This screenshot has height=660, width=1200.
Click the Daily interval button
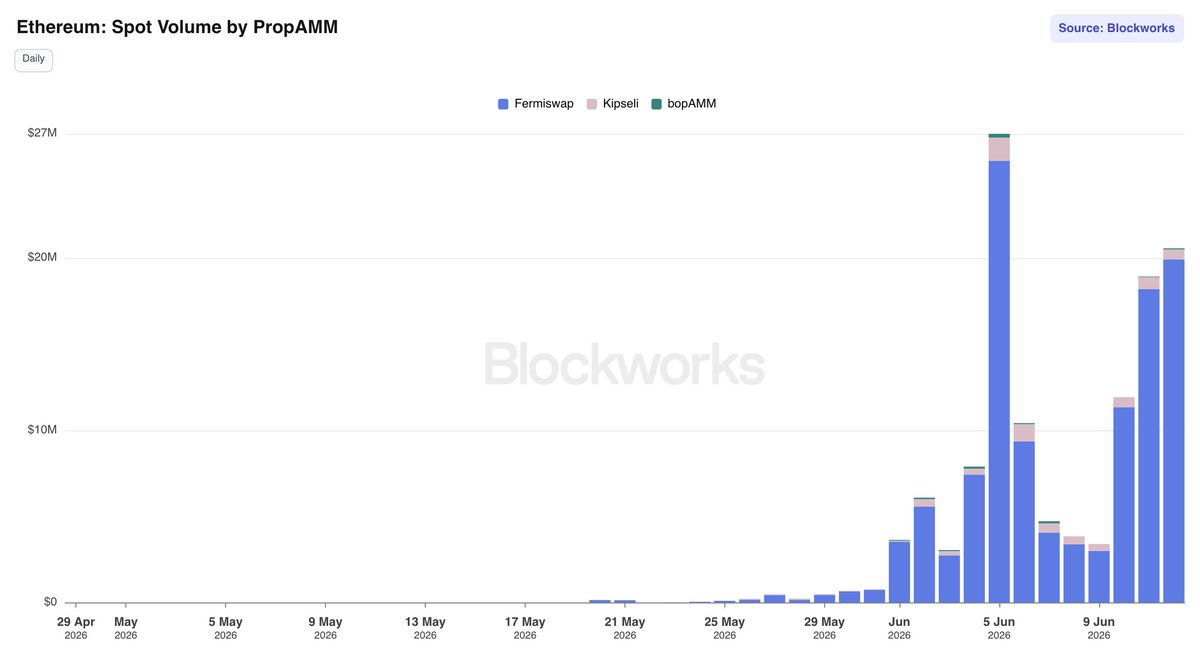pyautogui.click(x=33, y=59)
